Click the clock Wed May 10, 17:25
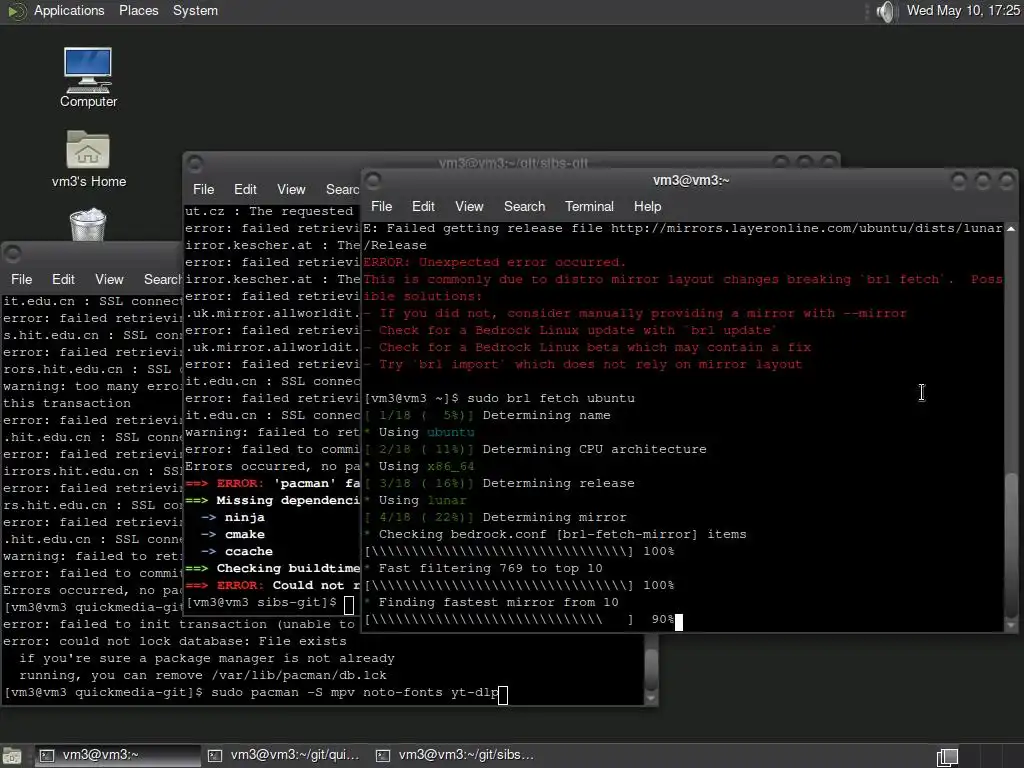Viewport: 1024px width, 768px height. tap(963, 11)
